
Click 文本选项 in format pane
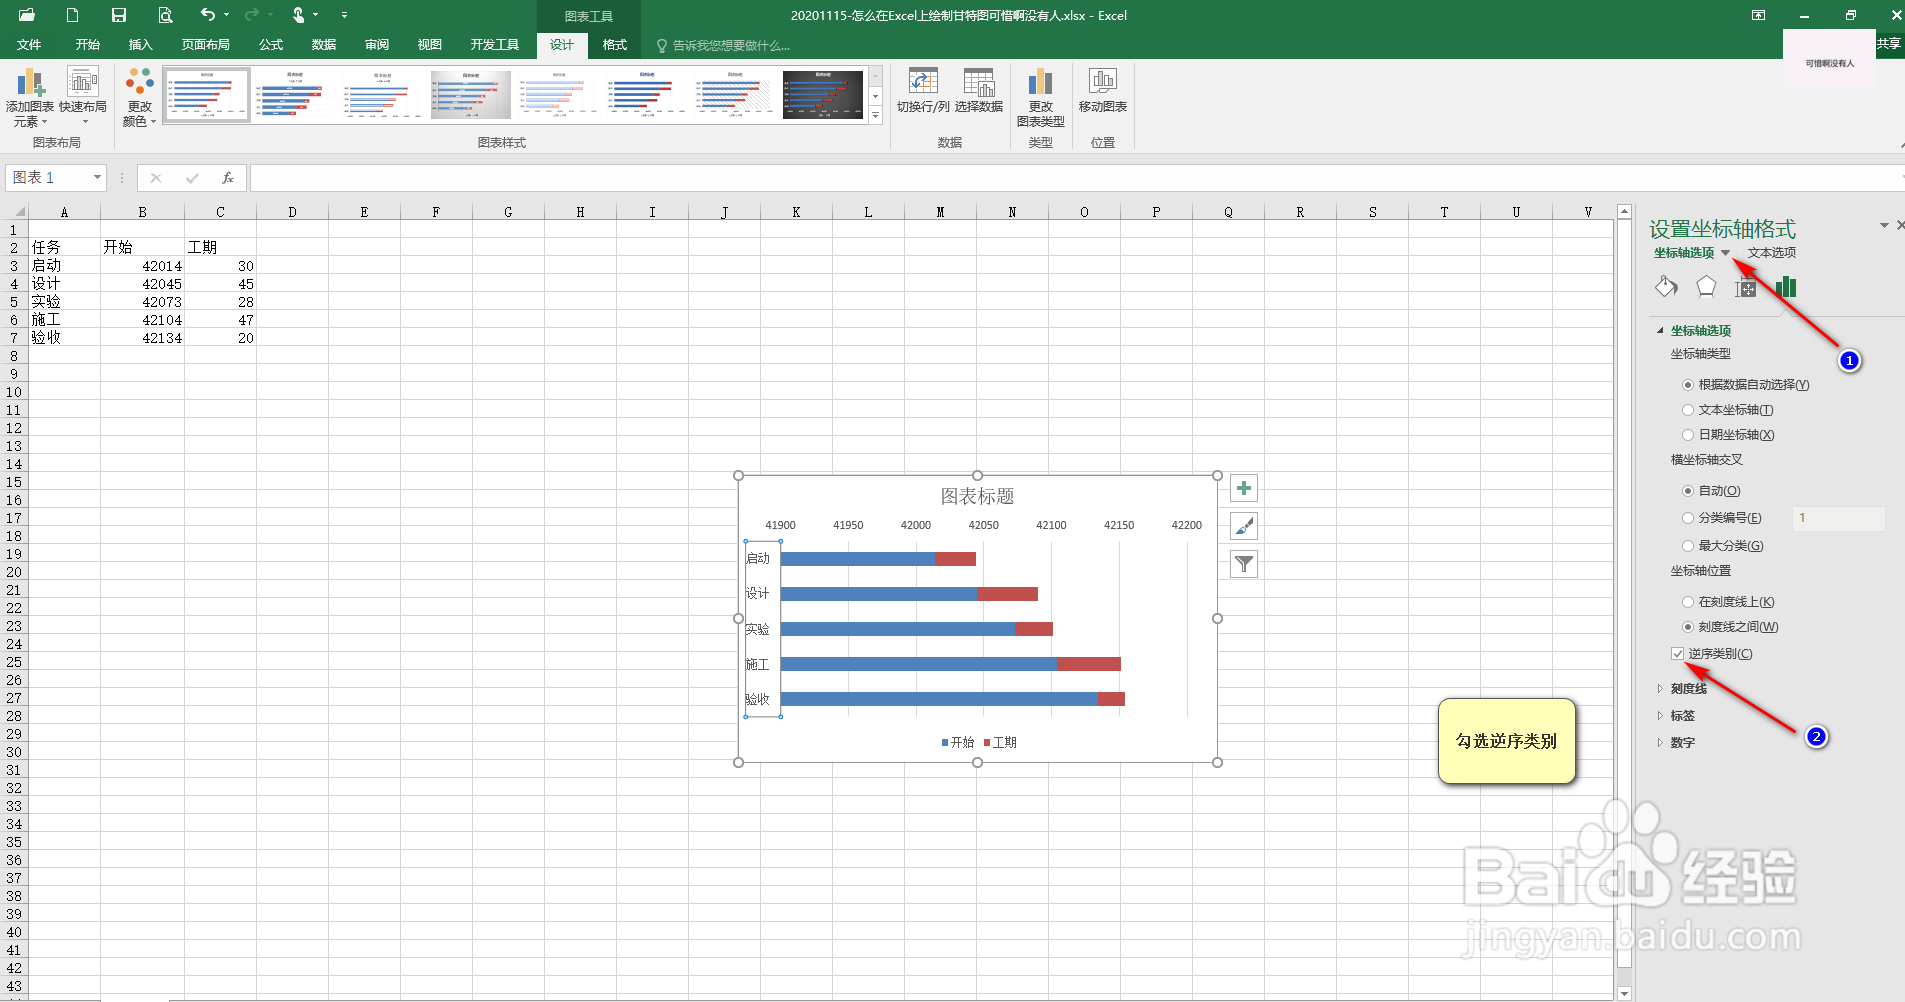[x=1772, y=253]
